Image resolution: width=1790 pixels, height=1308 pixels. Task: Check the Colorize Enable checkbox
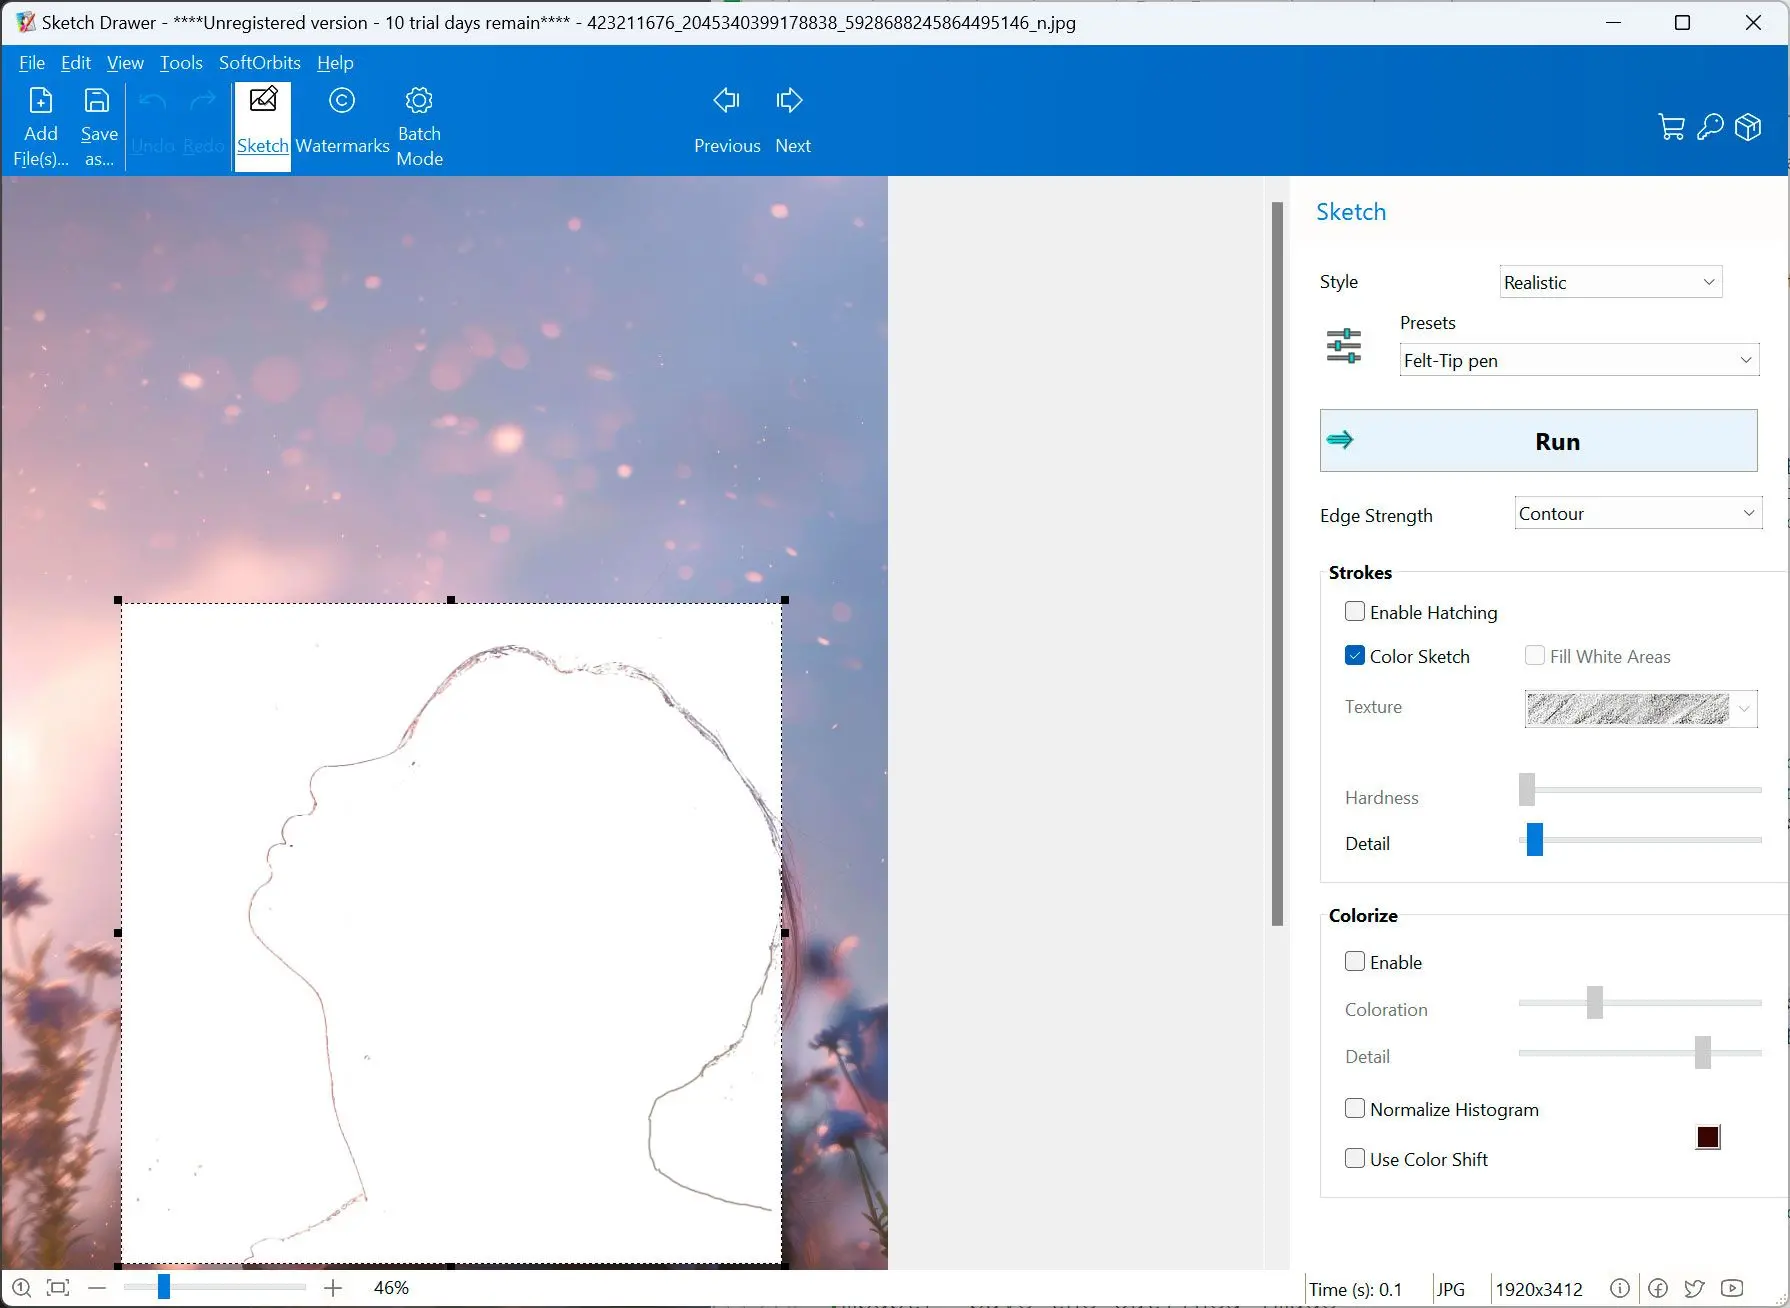pos(1355,961)
